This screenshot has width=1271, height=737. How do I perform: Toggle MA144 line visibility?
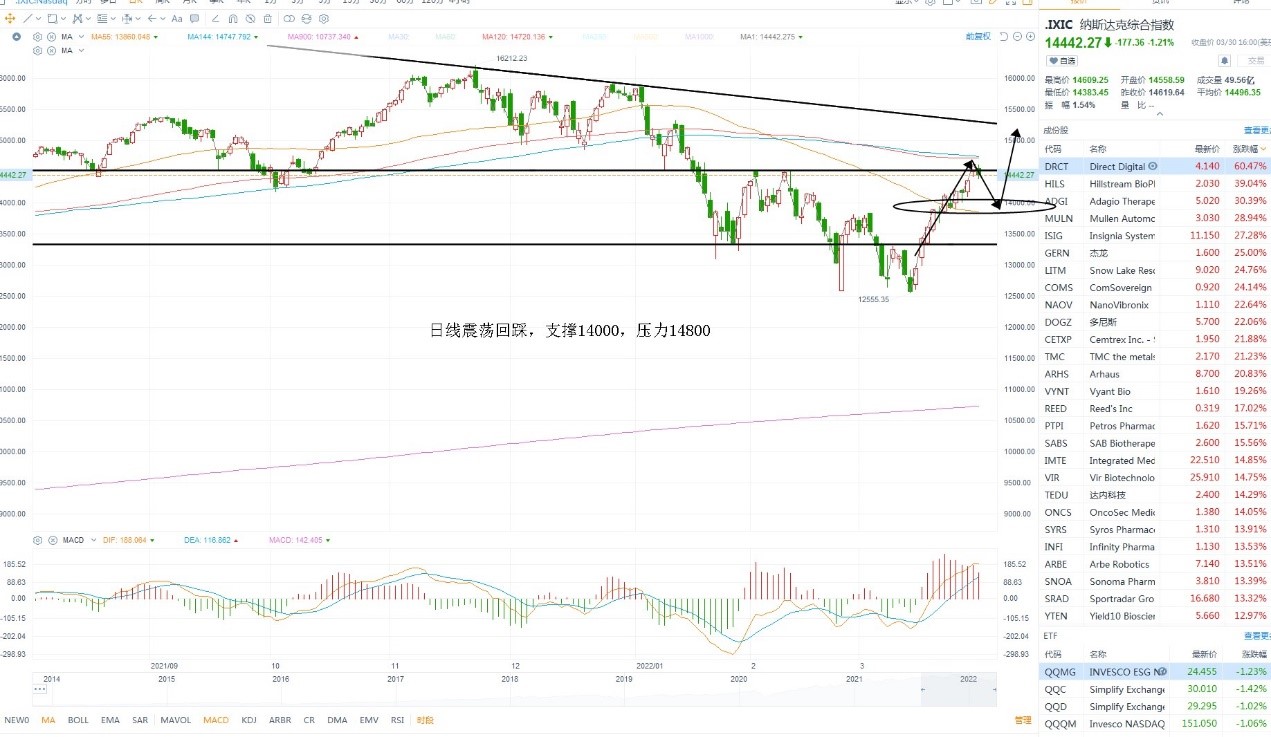(x=221, y=37)
